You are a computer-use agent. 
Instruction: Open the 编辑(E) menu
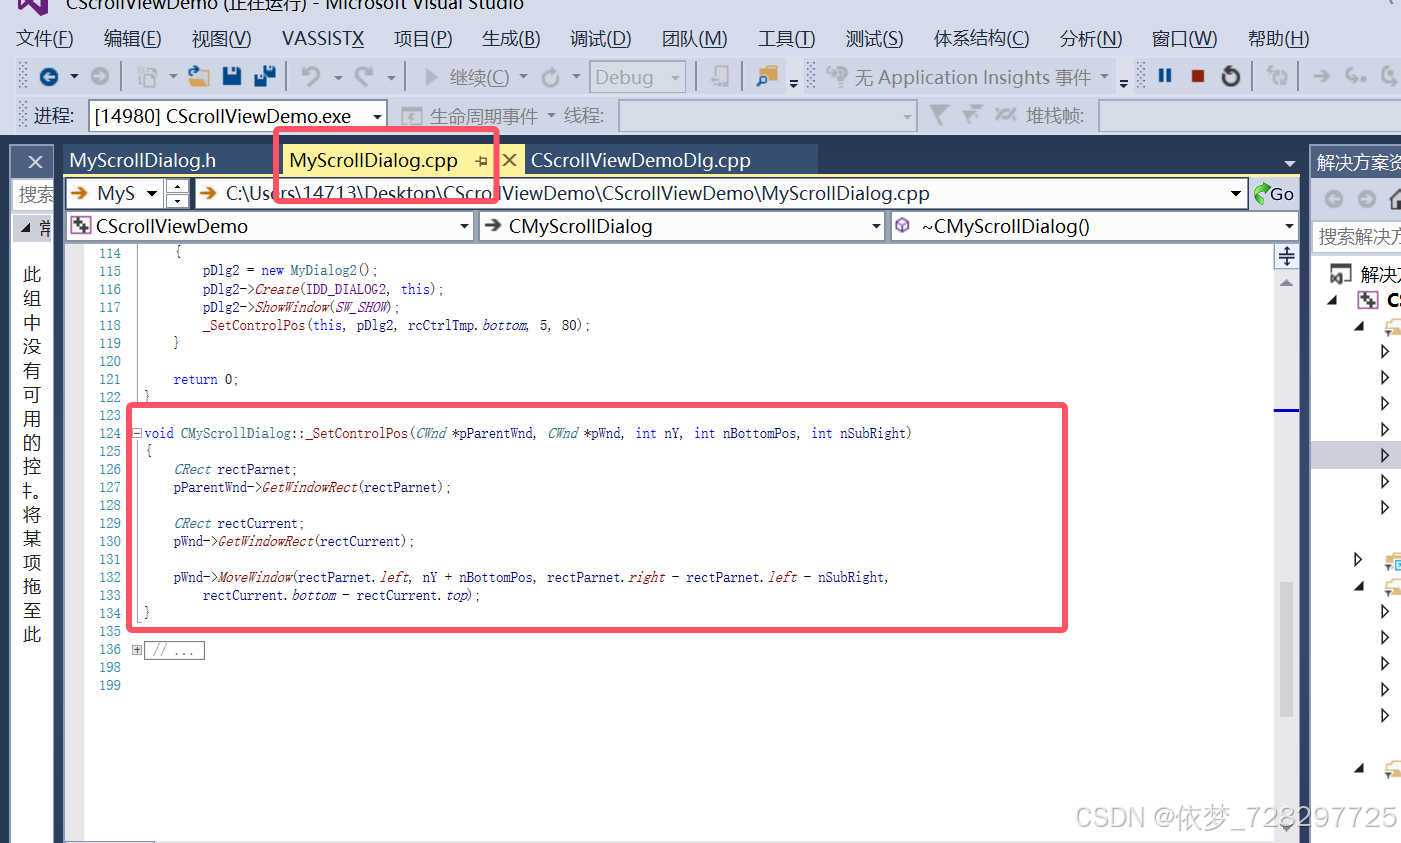click(x=132, y=38)
